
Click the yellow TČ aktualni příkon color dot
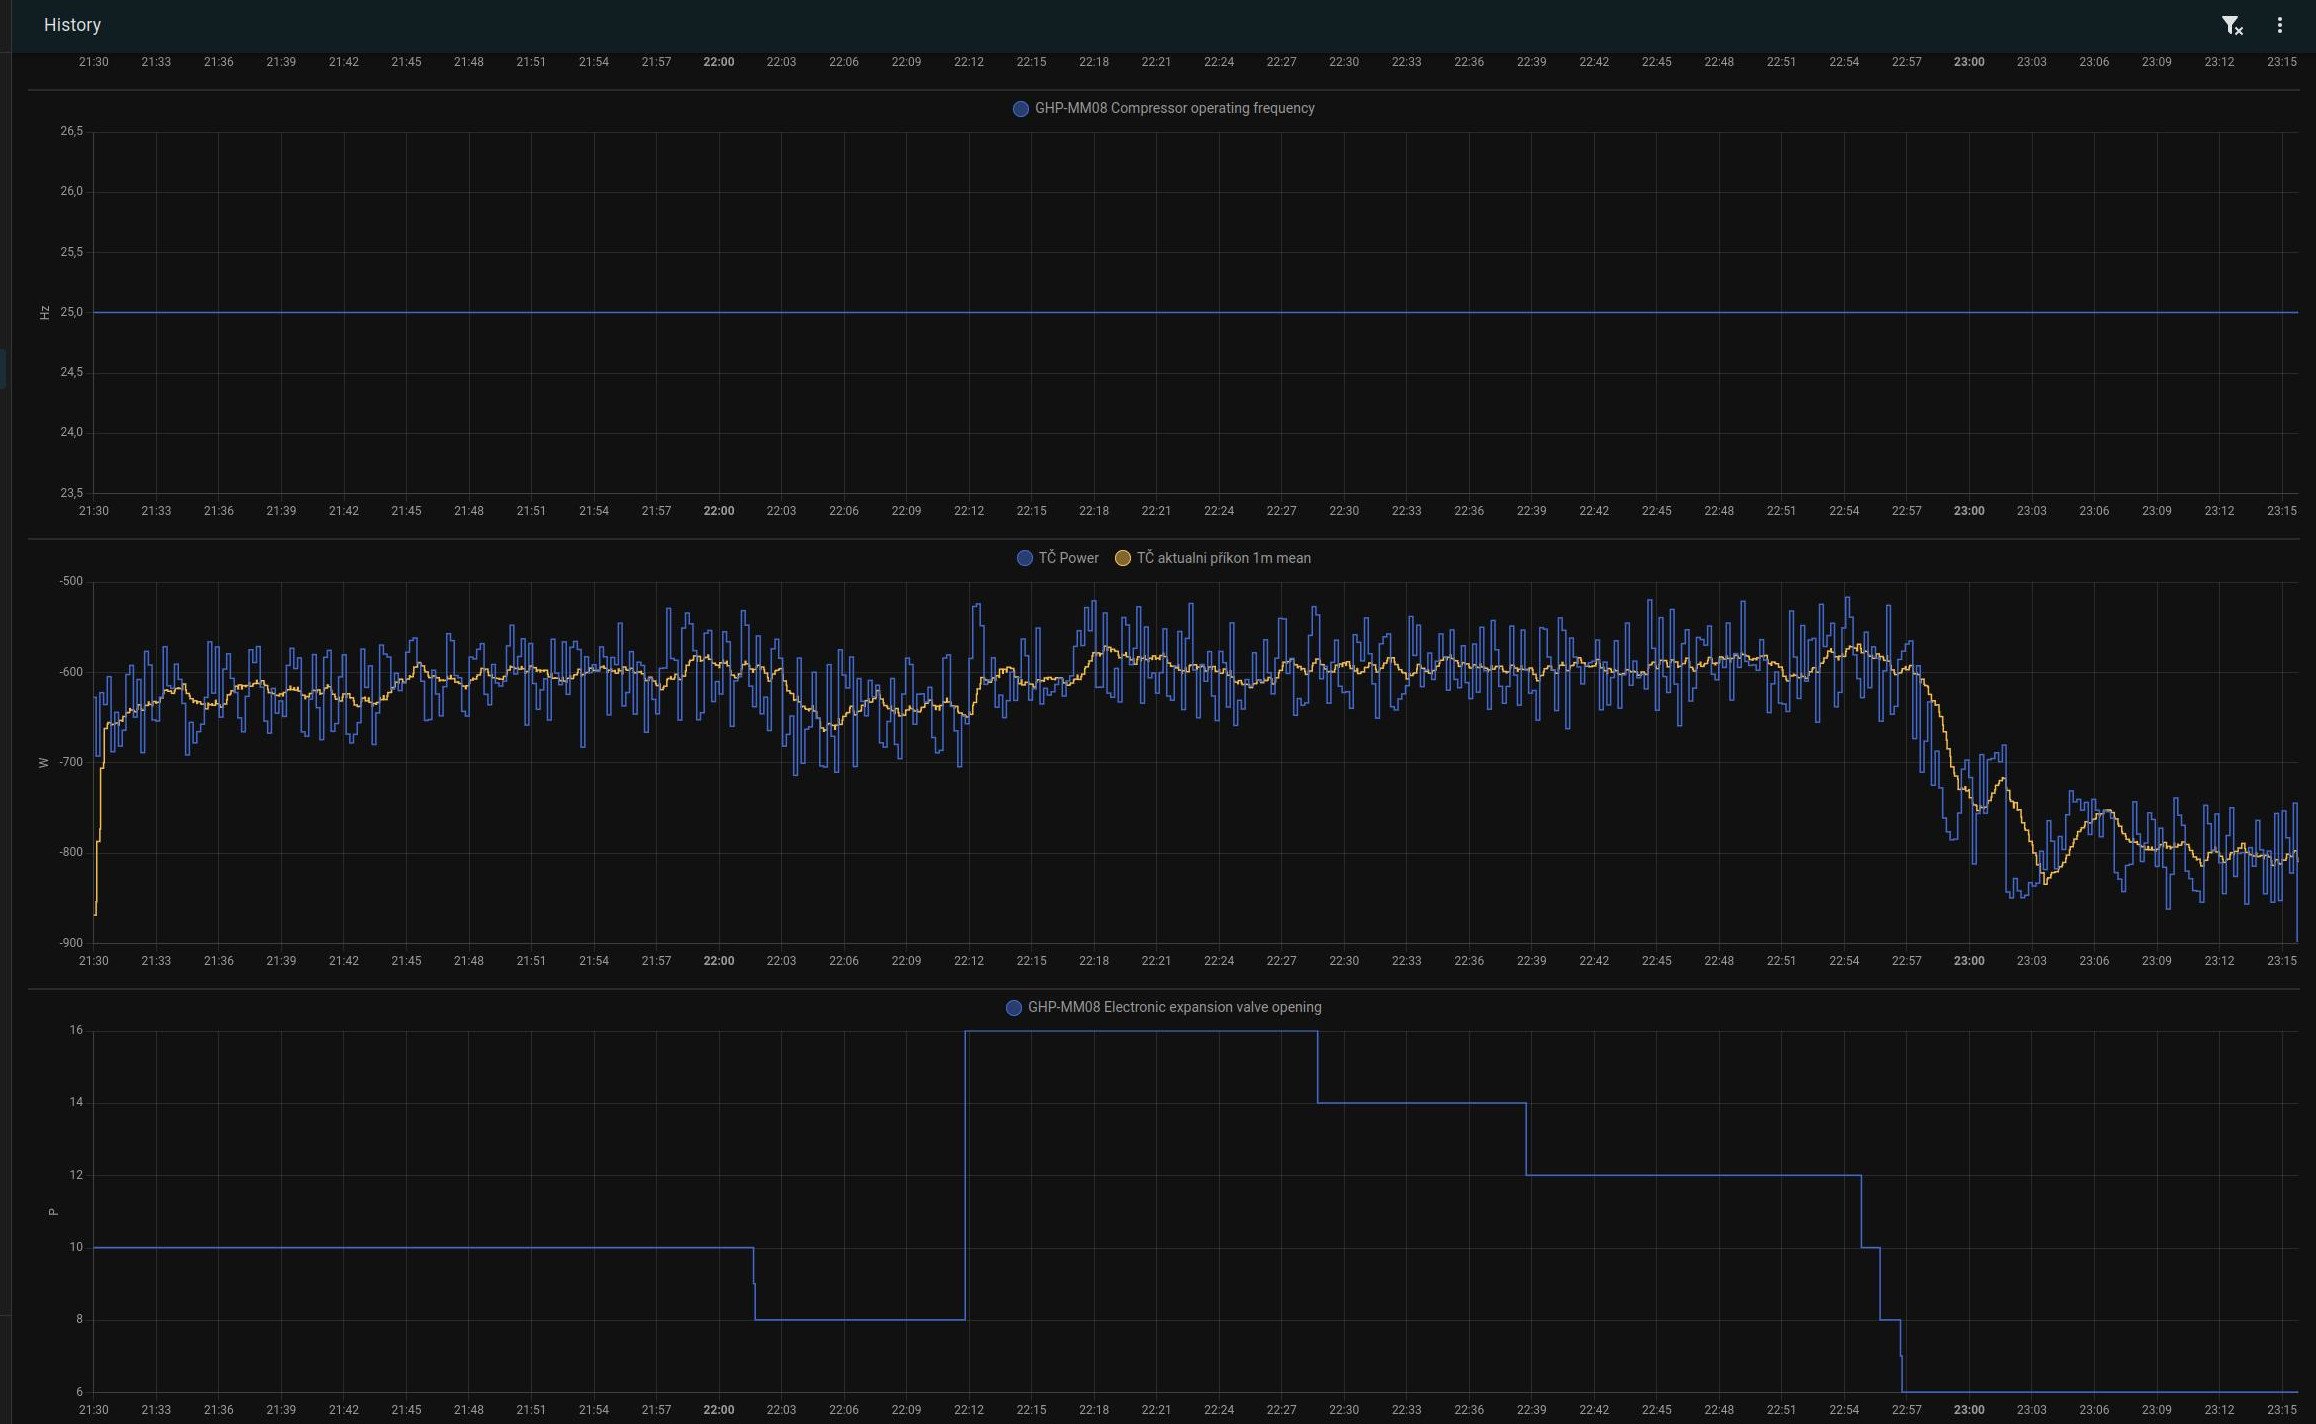(x=1122, y=558)
